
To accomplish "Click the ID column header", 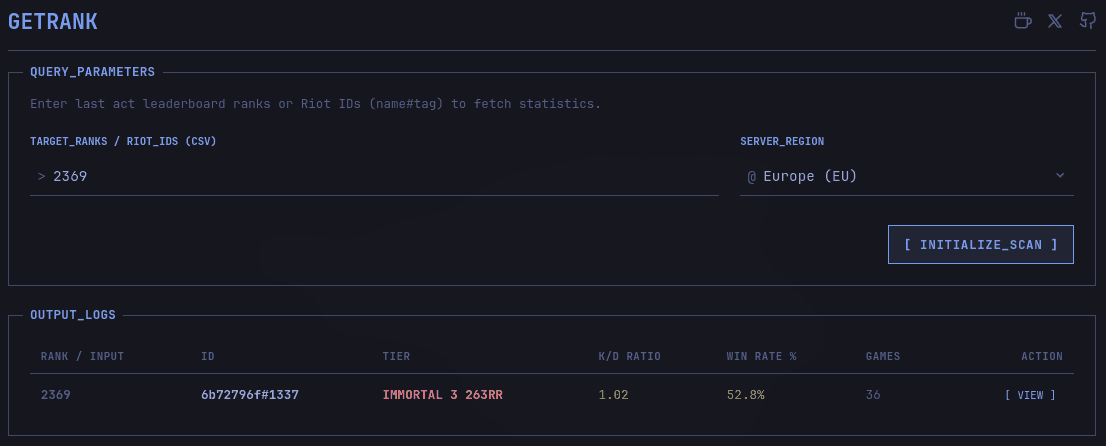I will 208,357.
